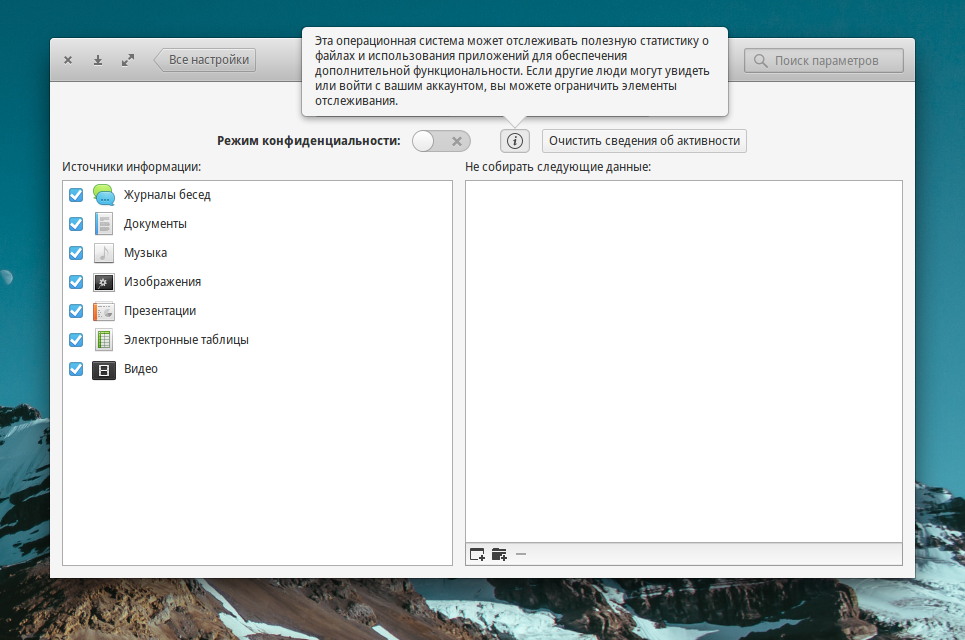Toggle the Режим конфиденциальности switch

click(x=441, y=141)
